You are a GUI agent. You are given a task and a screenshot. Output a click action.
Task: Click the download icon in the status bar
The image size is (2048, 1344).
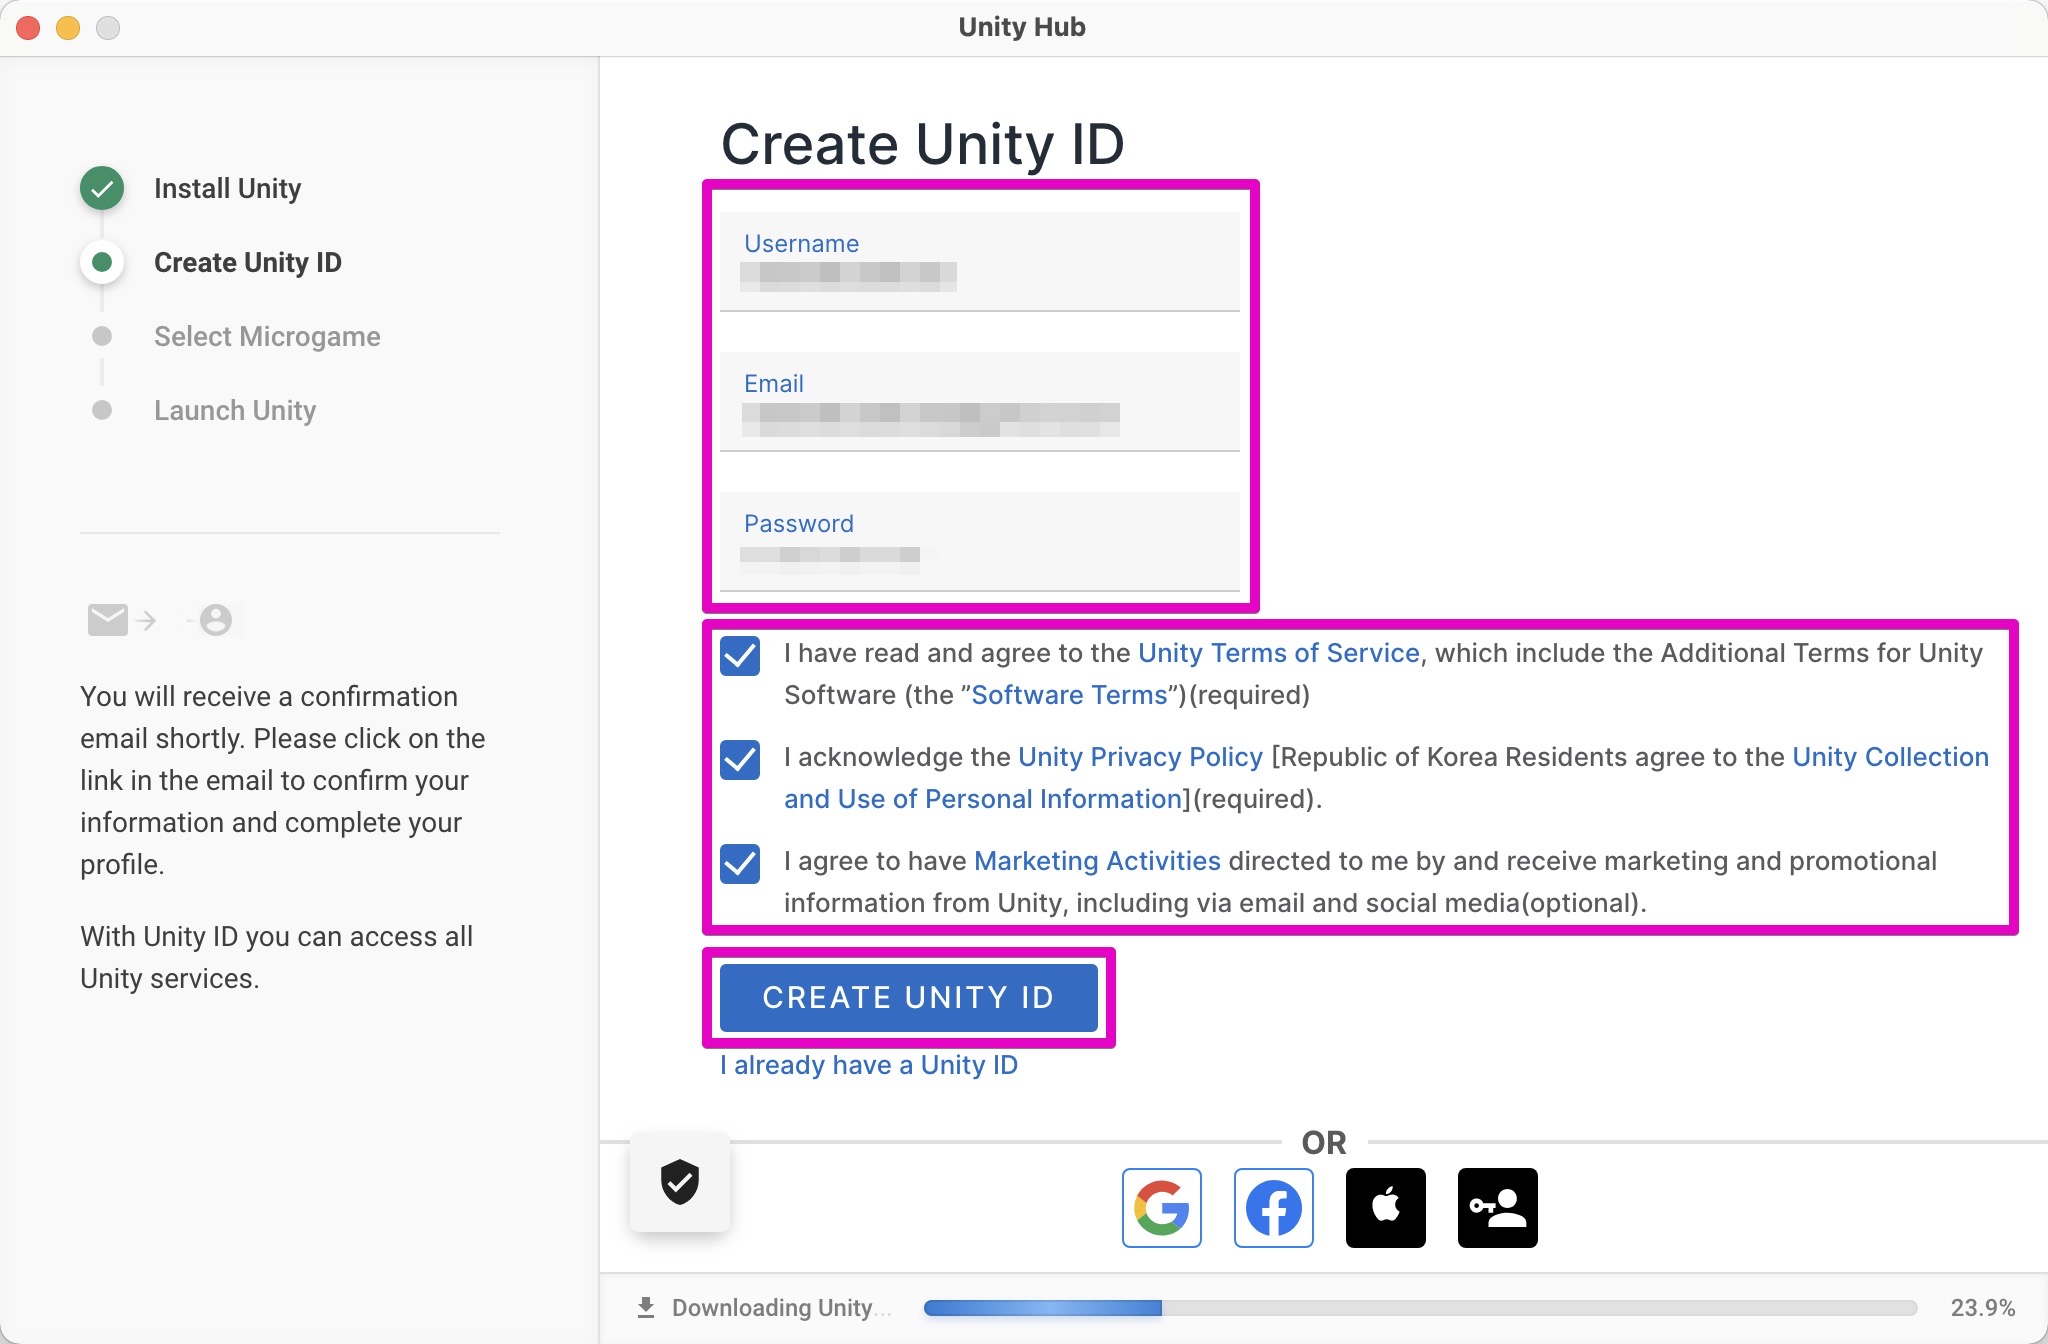pyautogui.click(x=645, y=1306)
